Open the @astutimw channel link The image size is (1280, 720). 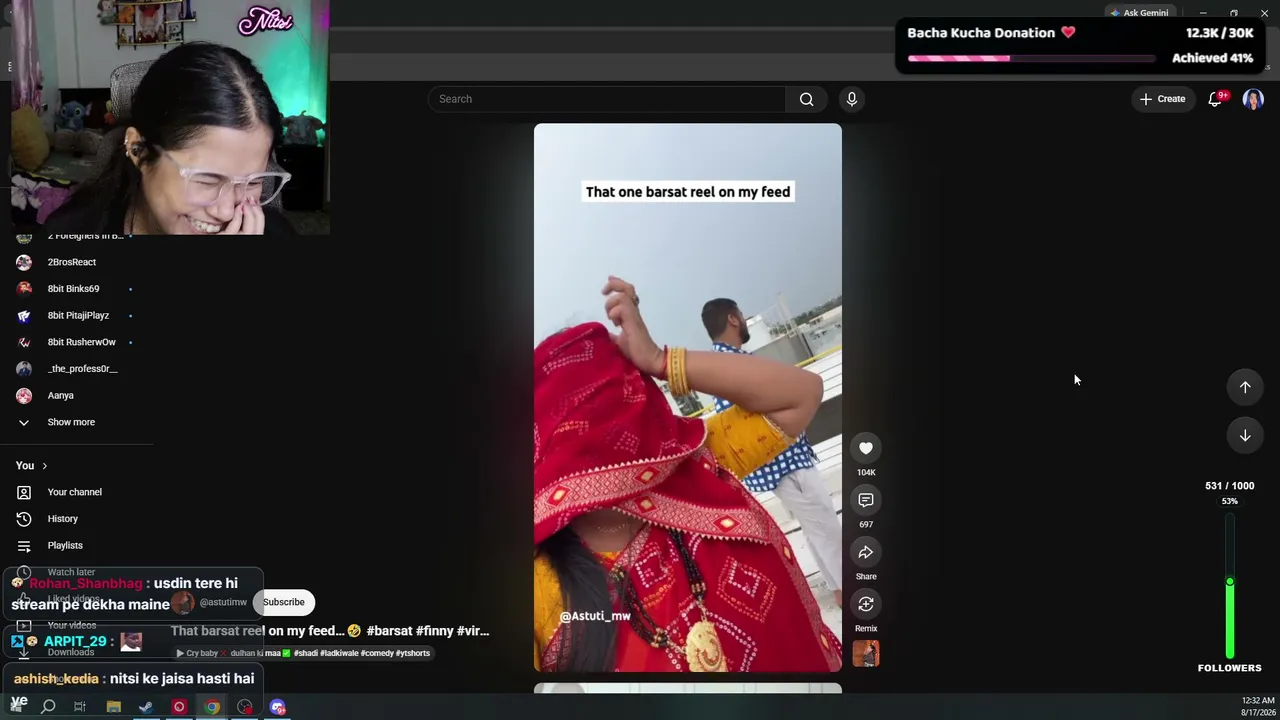pyautogui.click(x=223, y=602)
